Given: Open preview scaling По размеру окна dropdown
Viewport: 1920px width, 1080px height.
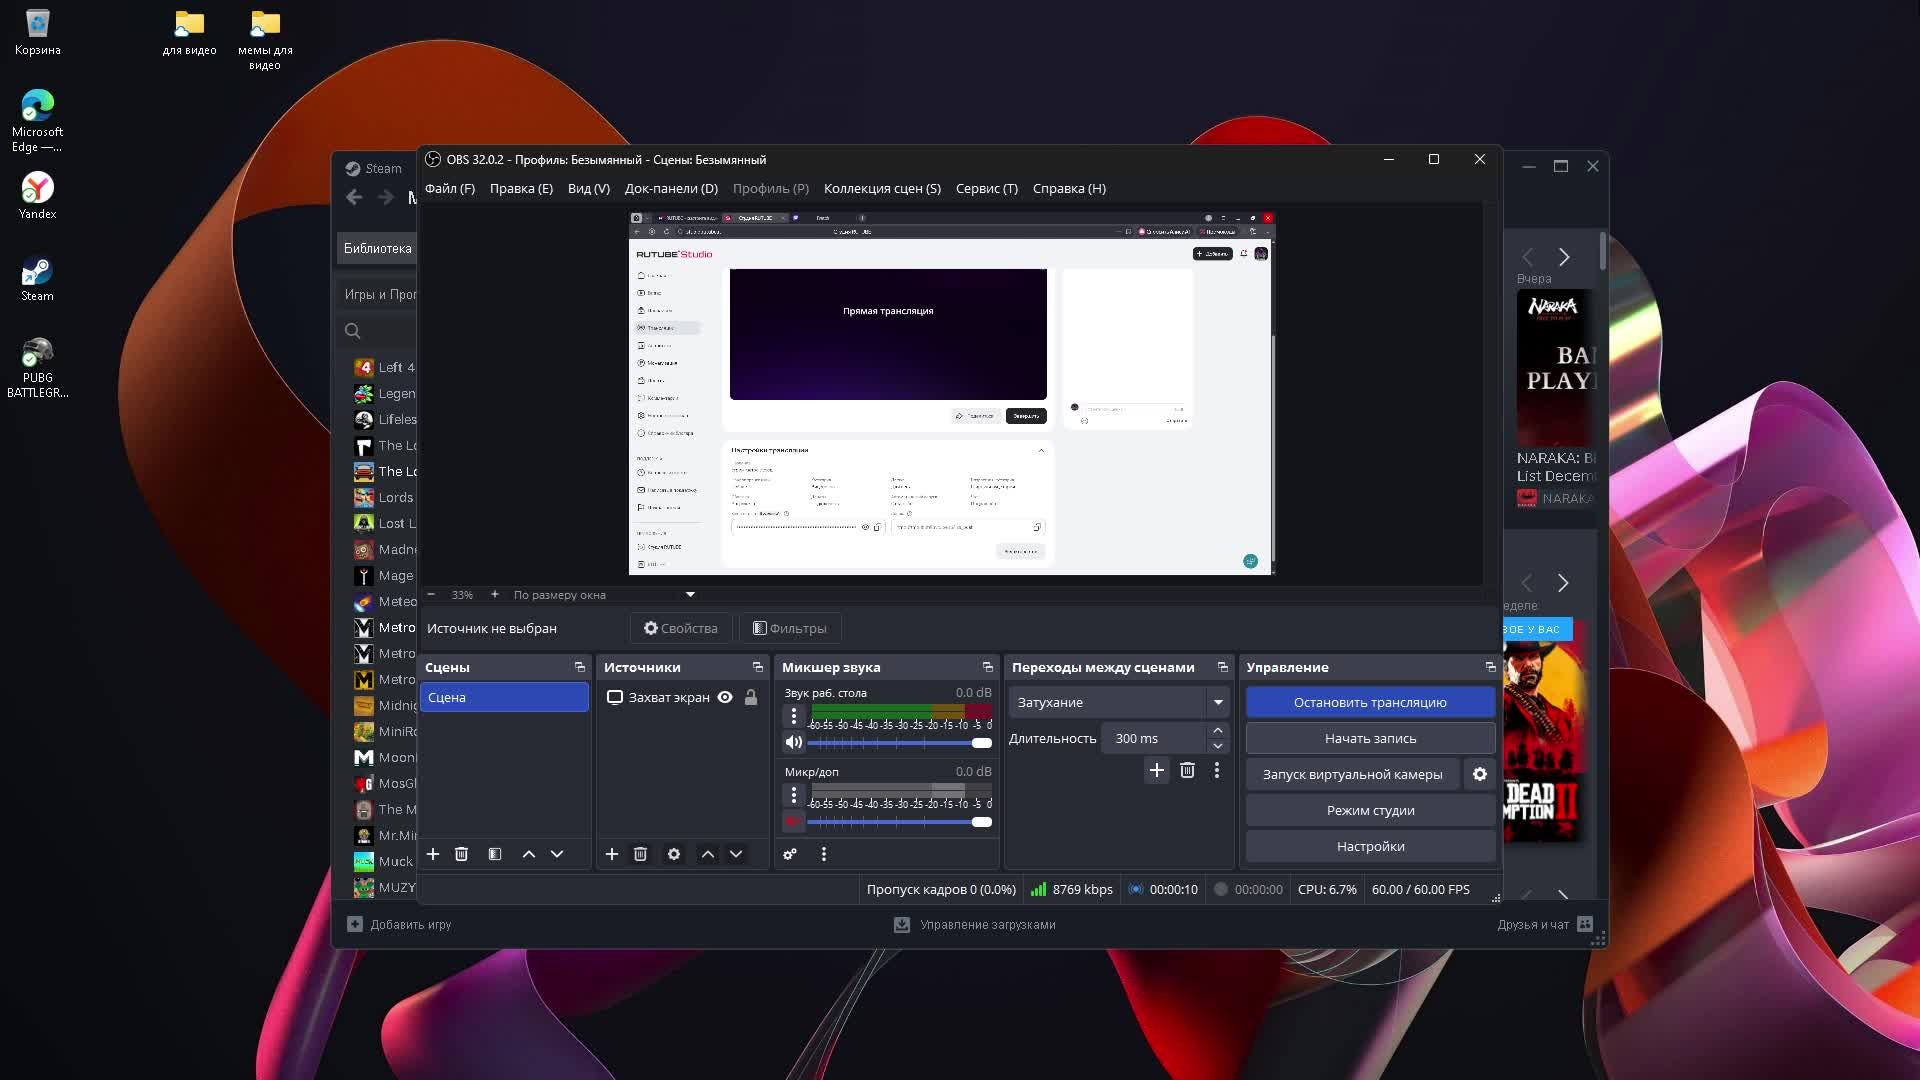Looking at the screenshot, I should point(690,594).
